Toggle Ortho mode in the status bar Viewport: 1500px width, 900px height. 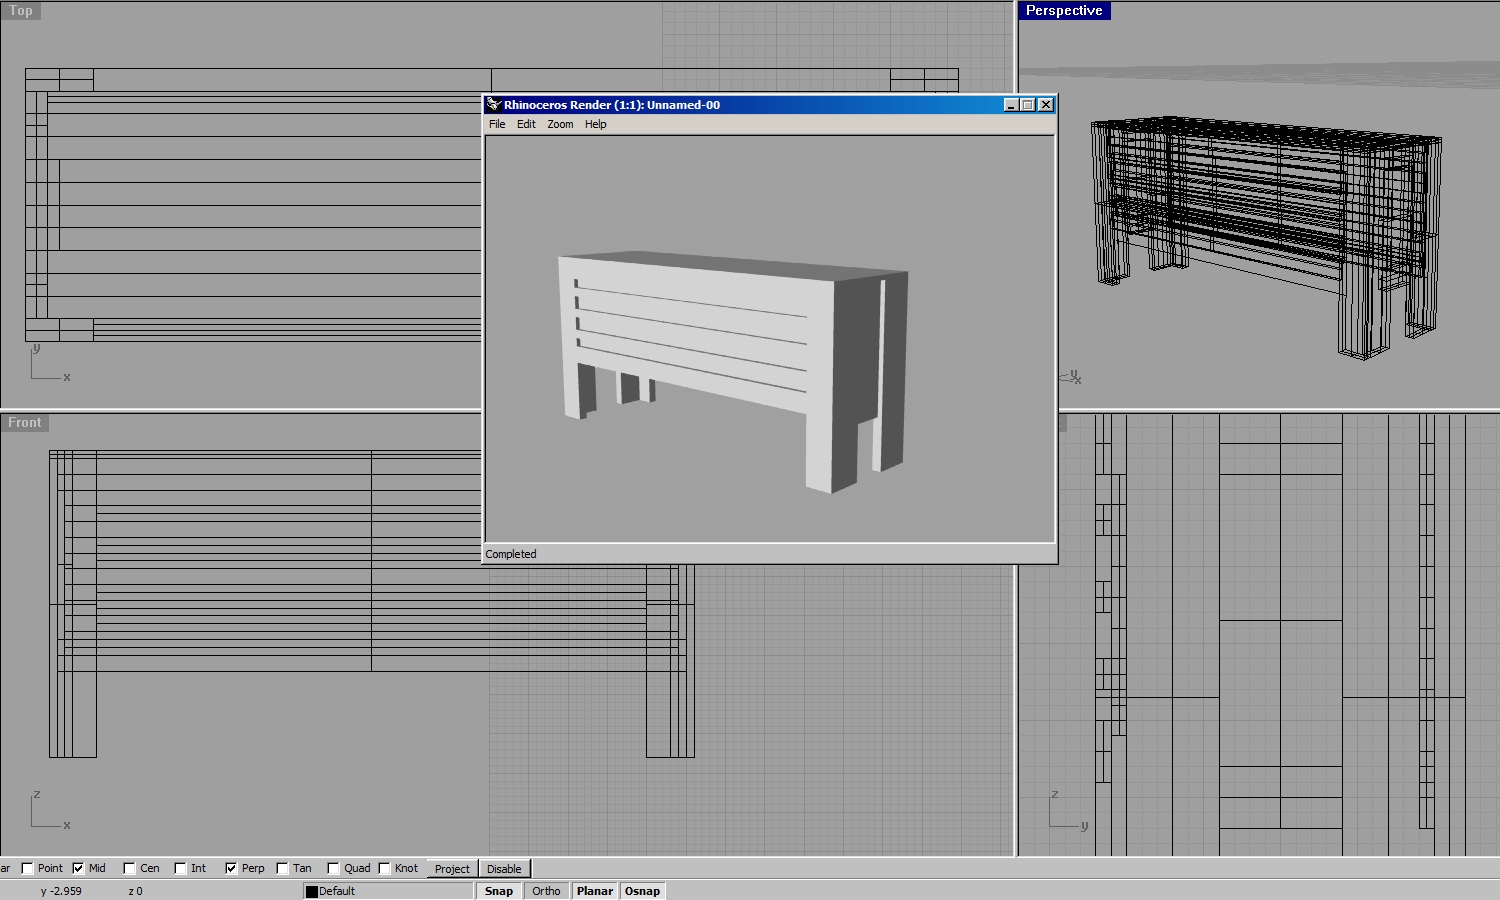click(x=546, y=891)
